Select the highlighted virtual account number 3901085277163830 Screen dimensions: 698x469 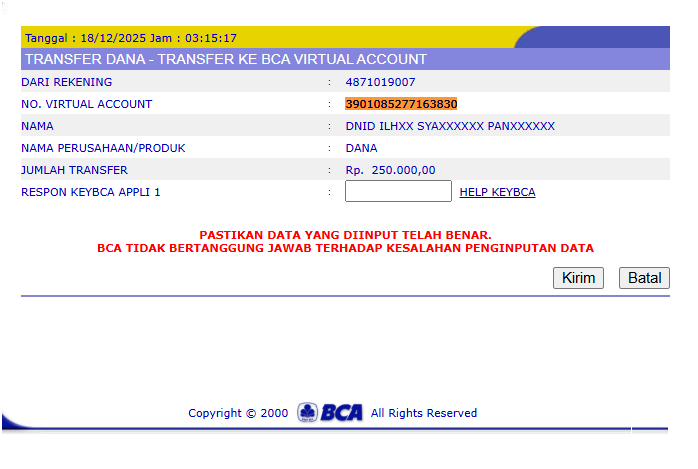tap(401, 104)
